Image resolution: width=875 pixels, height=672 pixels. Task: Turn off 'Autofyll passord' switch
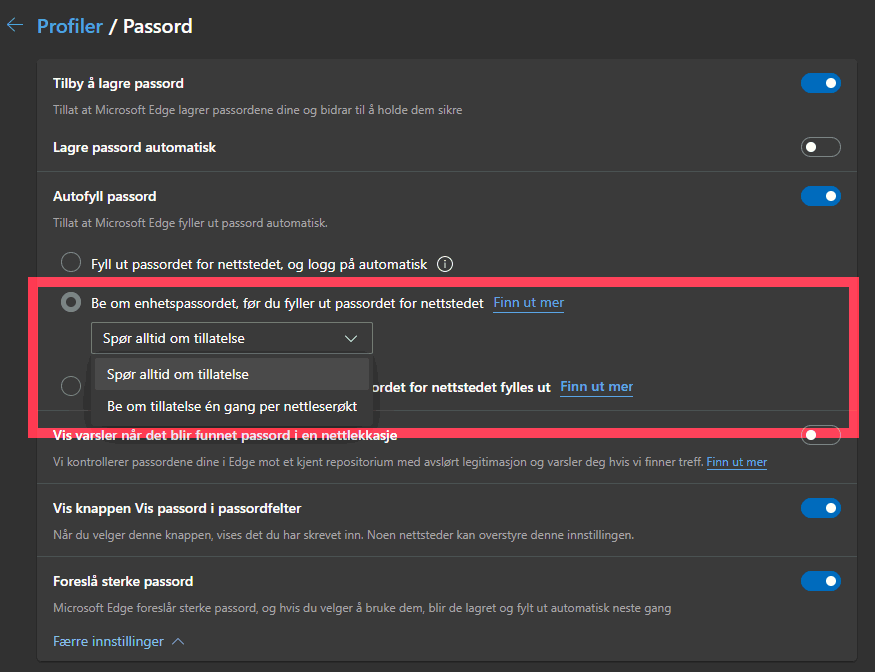click(x=820, y=196)
